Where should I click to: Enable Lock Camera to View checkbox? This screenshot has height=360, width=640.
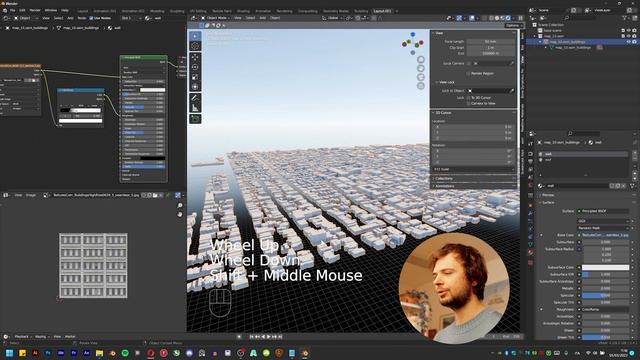coord(468,103)
